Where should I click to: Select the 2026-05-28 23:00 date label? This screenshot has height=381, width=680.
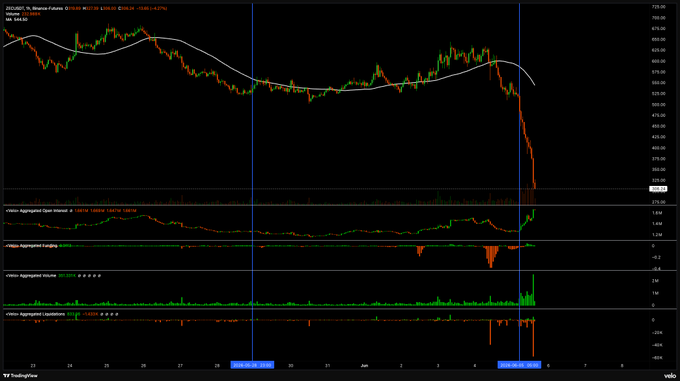coord(252,365)
